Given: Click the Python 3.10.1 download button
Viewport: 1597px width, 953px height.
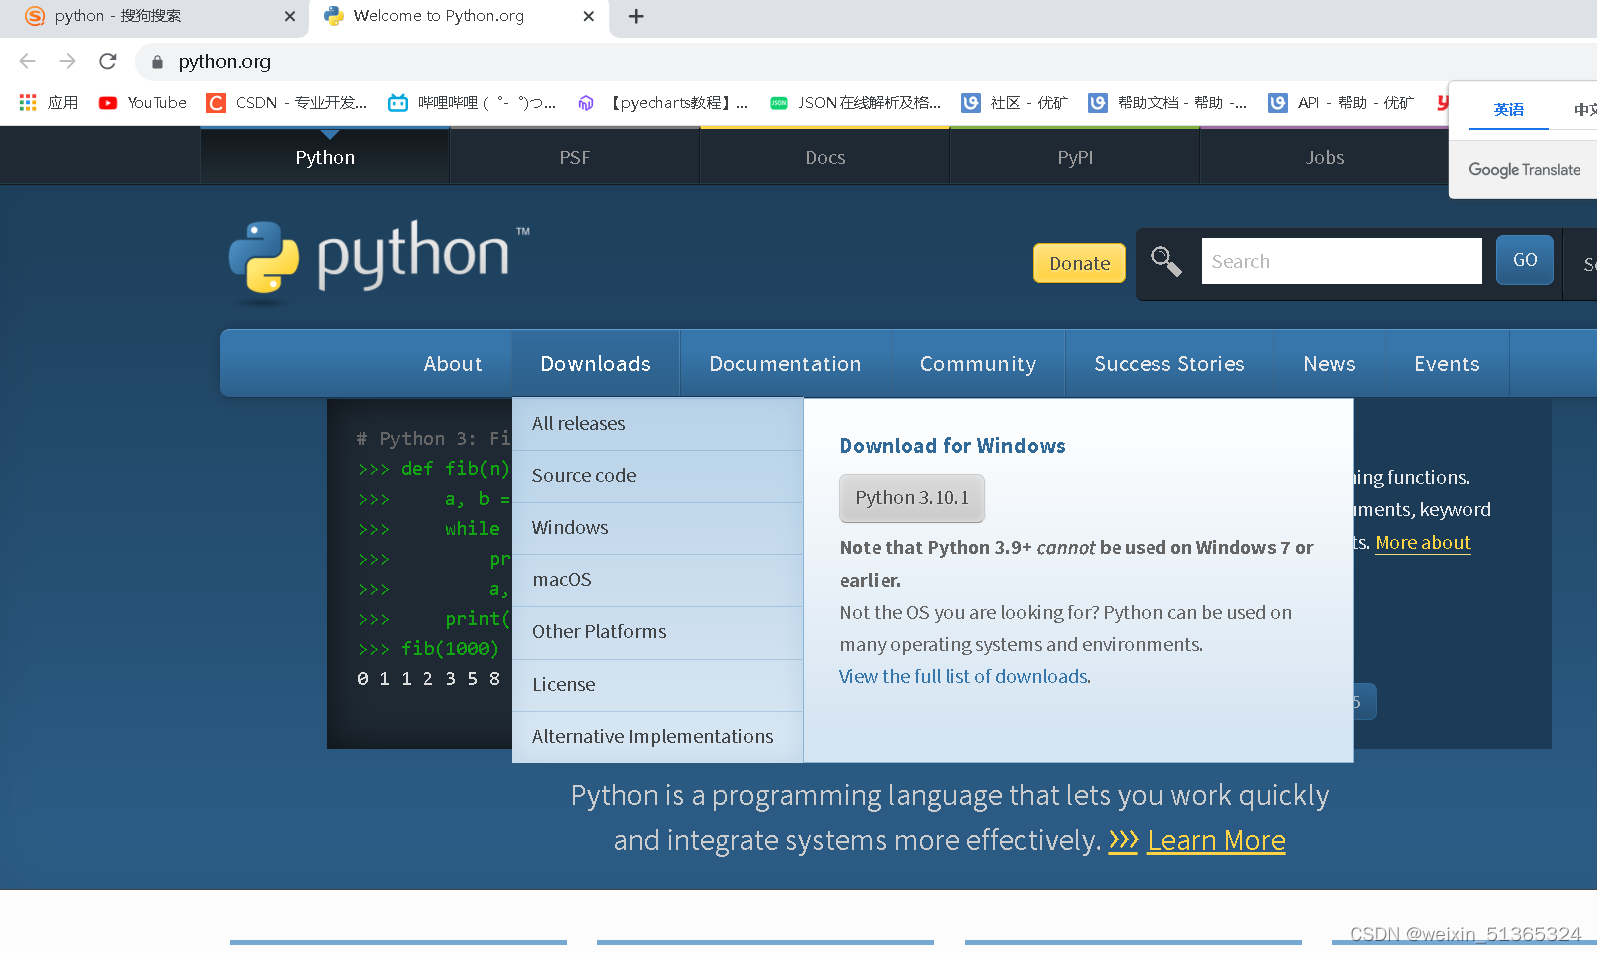Looking at the screenshot, I should pyautogui.click(x=911, y=498).
